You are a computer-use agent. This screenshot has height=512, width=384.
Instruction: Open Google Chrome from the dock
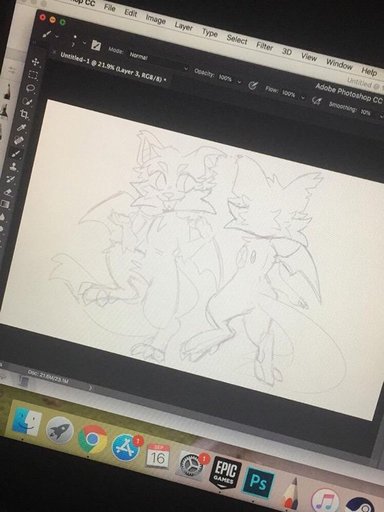(93, 440)
